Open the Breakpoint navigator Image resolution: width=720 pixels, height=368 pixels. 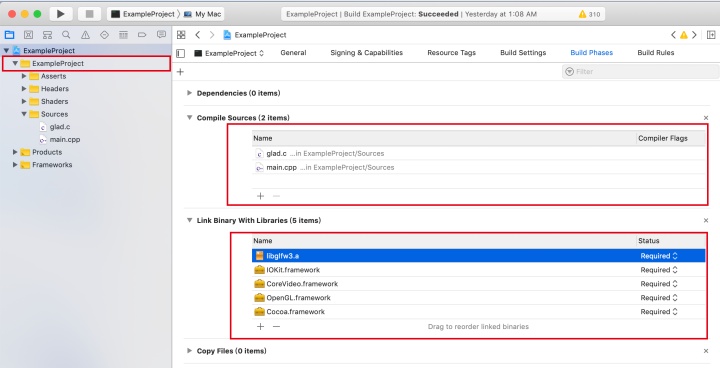click(142, 35)
